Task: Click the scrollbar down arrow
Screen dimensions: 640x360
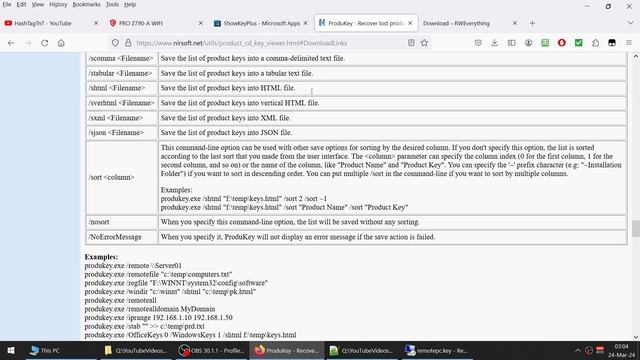Action: tap(636, 337)
